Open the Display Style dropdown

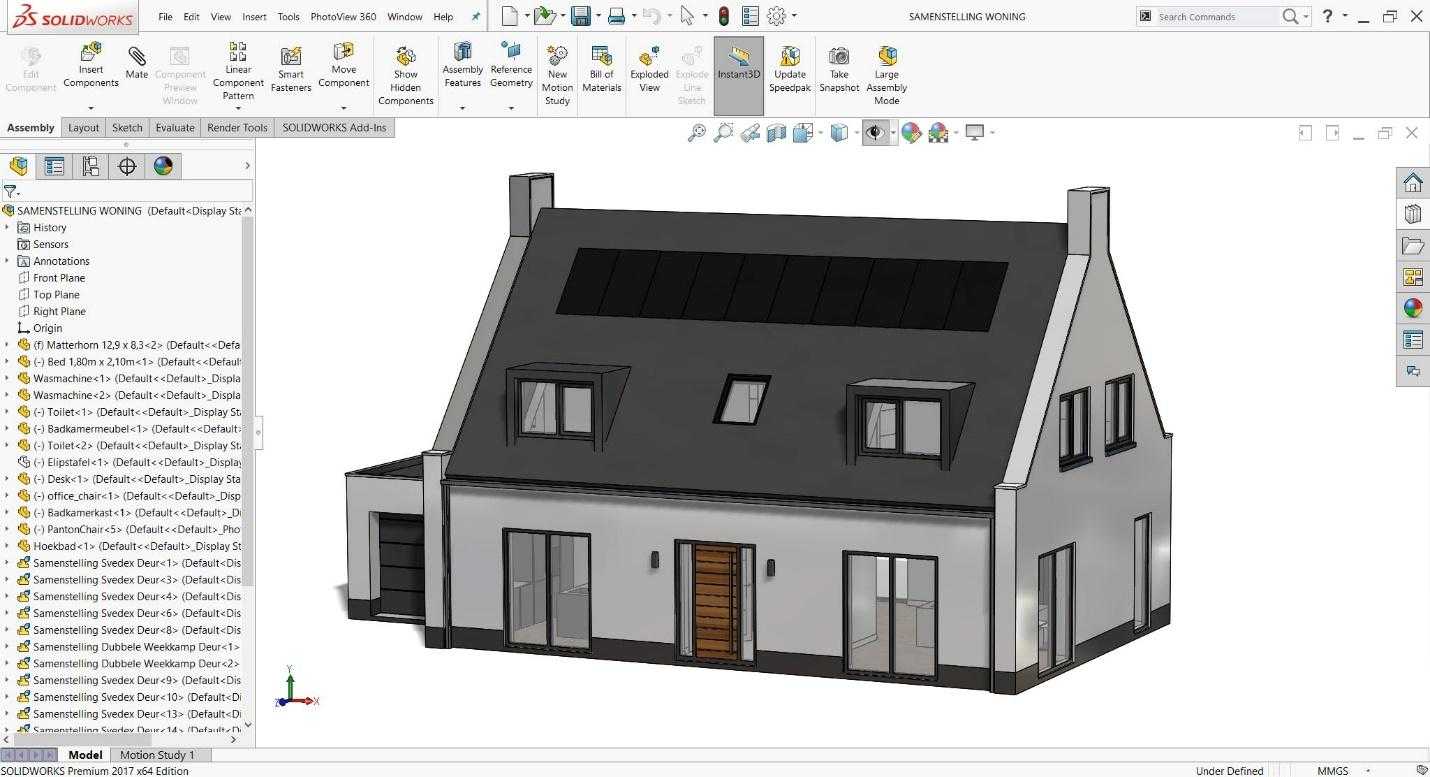pos(859,132)
